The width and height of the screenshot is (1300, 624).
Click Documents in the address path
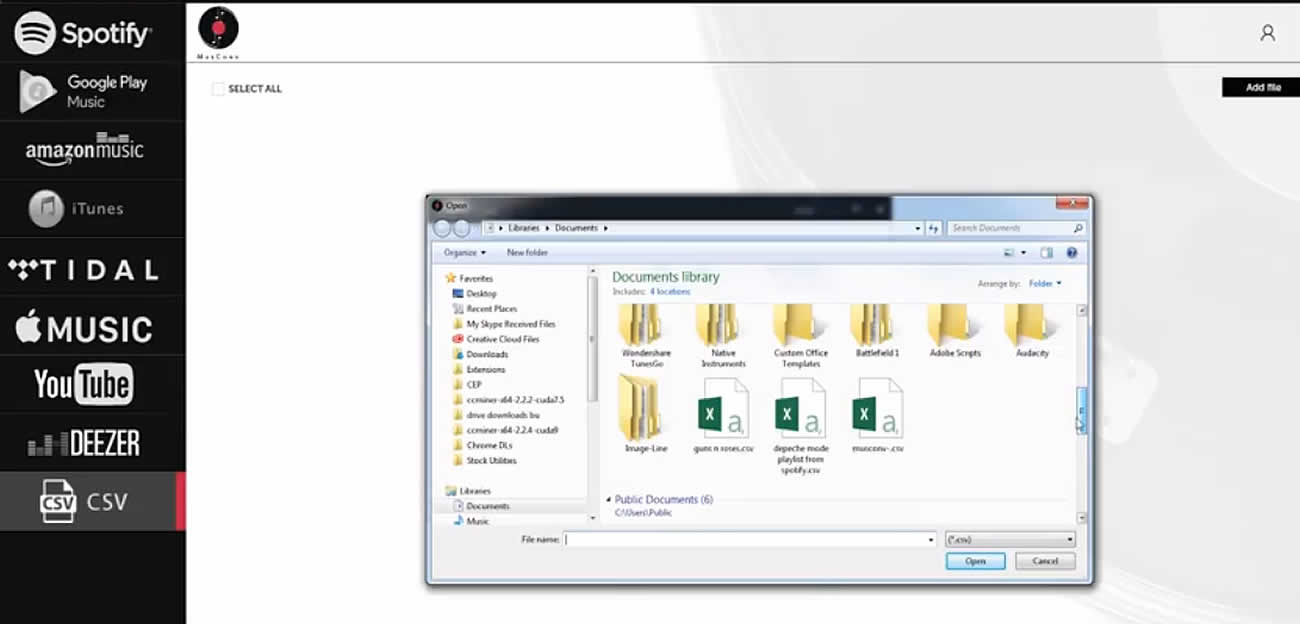(x=576, y=228)
